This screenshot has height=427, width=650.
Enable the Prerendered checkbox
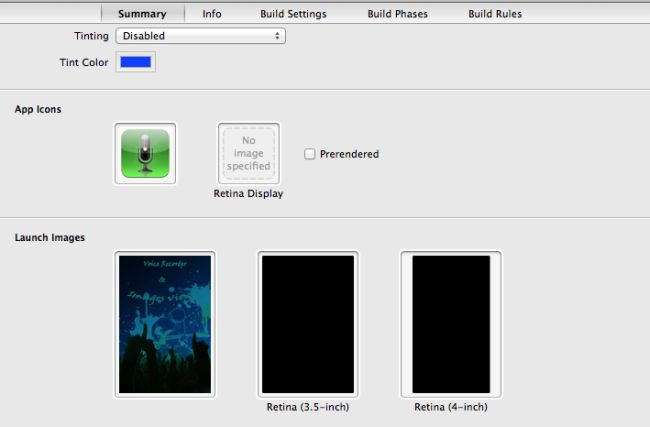point(309,154)
